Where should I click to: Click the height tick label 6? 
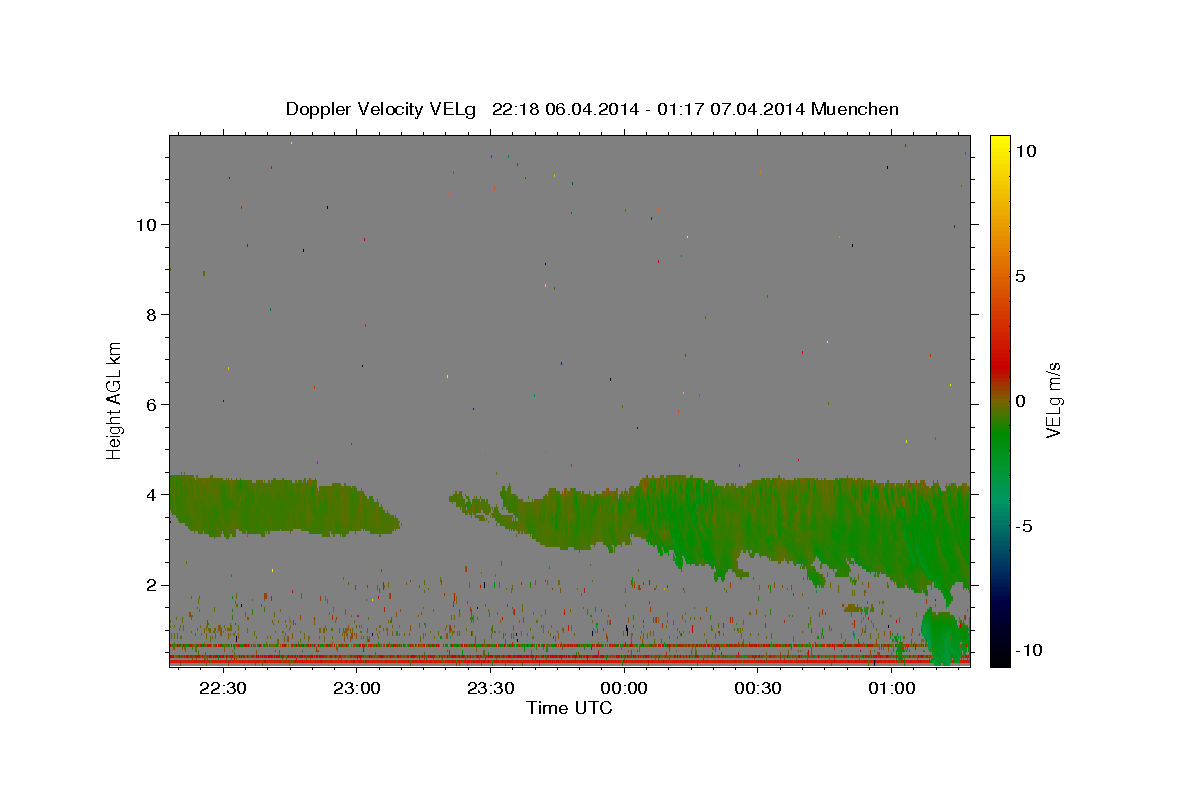pyautogui.click(x=150, y=404)
